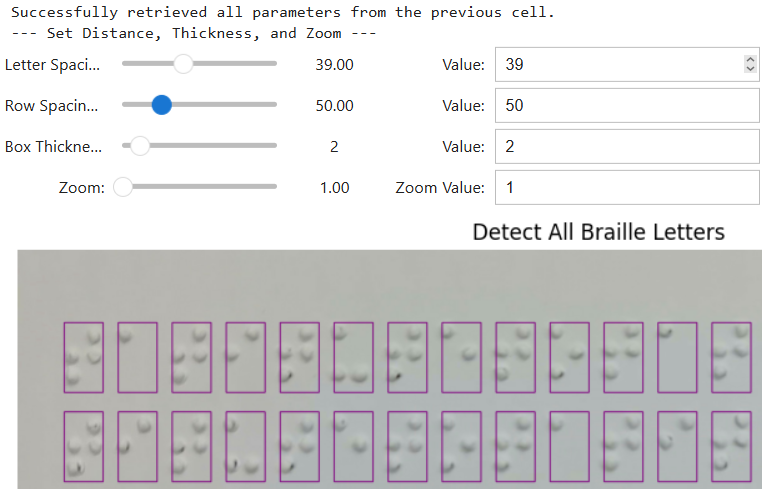Click the Row Spacing slider label
This screenshot has width=762, height=489.
[53, 105]
